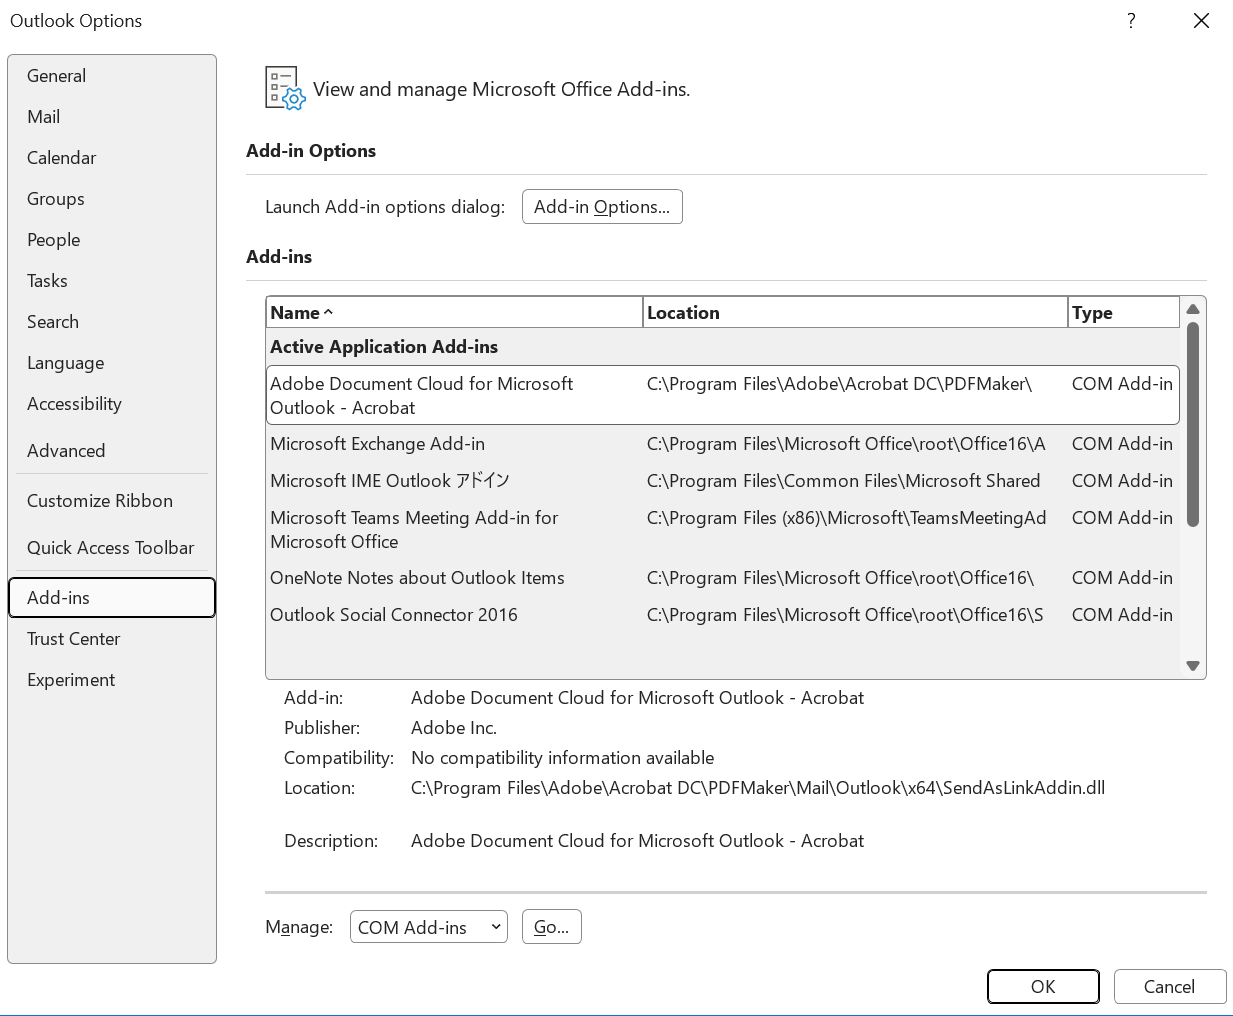Select Outlook Social Connector 2016 row
The width and height of the screenshot is (1233, 1016).
[723, 615]
